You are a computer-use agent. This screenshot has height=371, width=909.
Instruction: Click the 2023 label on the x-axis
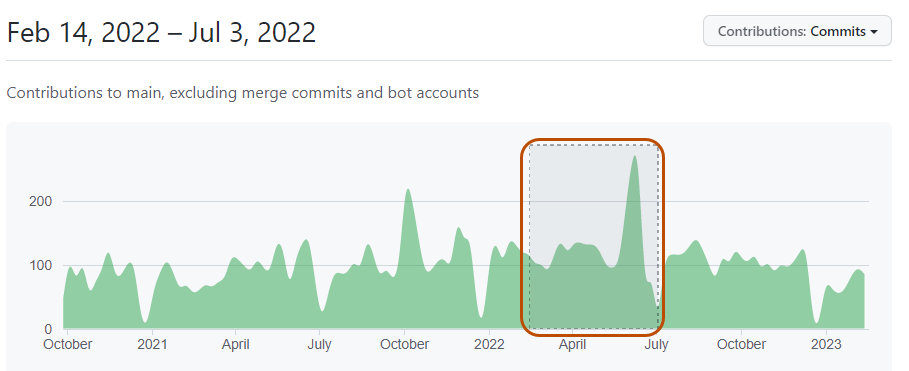[826, 344]
